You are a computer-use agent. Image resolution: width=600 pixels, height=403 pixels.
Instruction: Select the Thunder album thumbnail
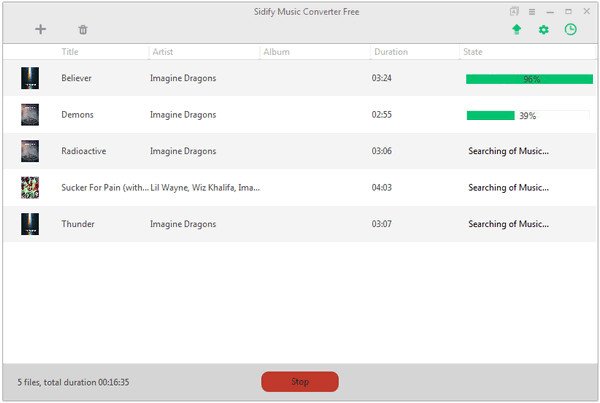[30, 224]
